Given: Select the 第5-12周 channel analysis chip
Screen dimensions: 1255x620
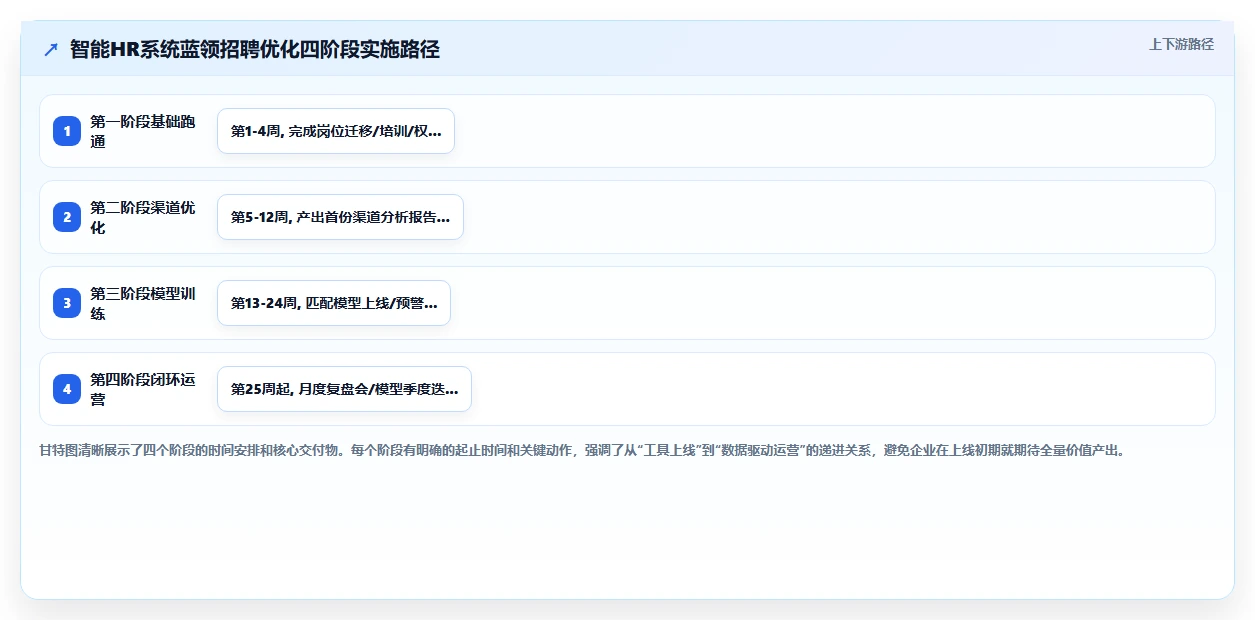Looking at the screenshot, I should (340, 217).
